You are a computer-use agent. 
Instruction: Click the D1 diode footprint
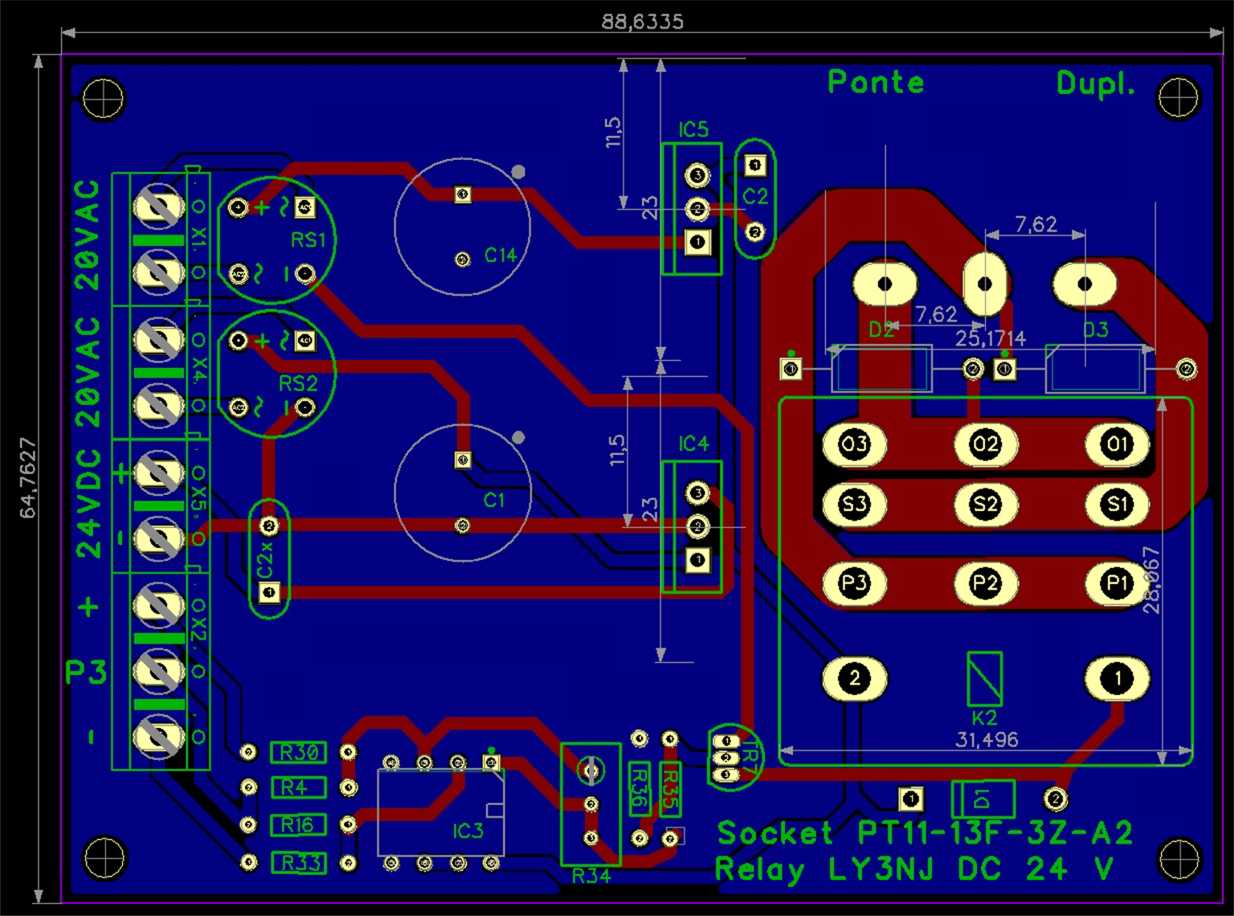[x=983, y=798]
